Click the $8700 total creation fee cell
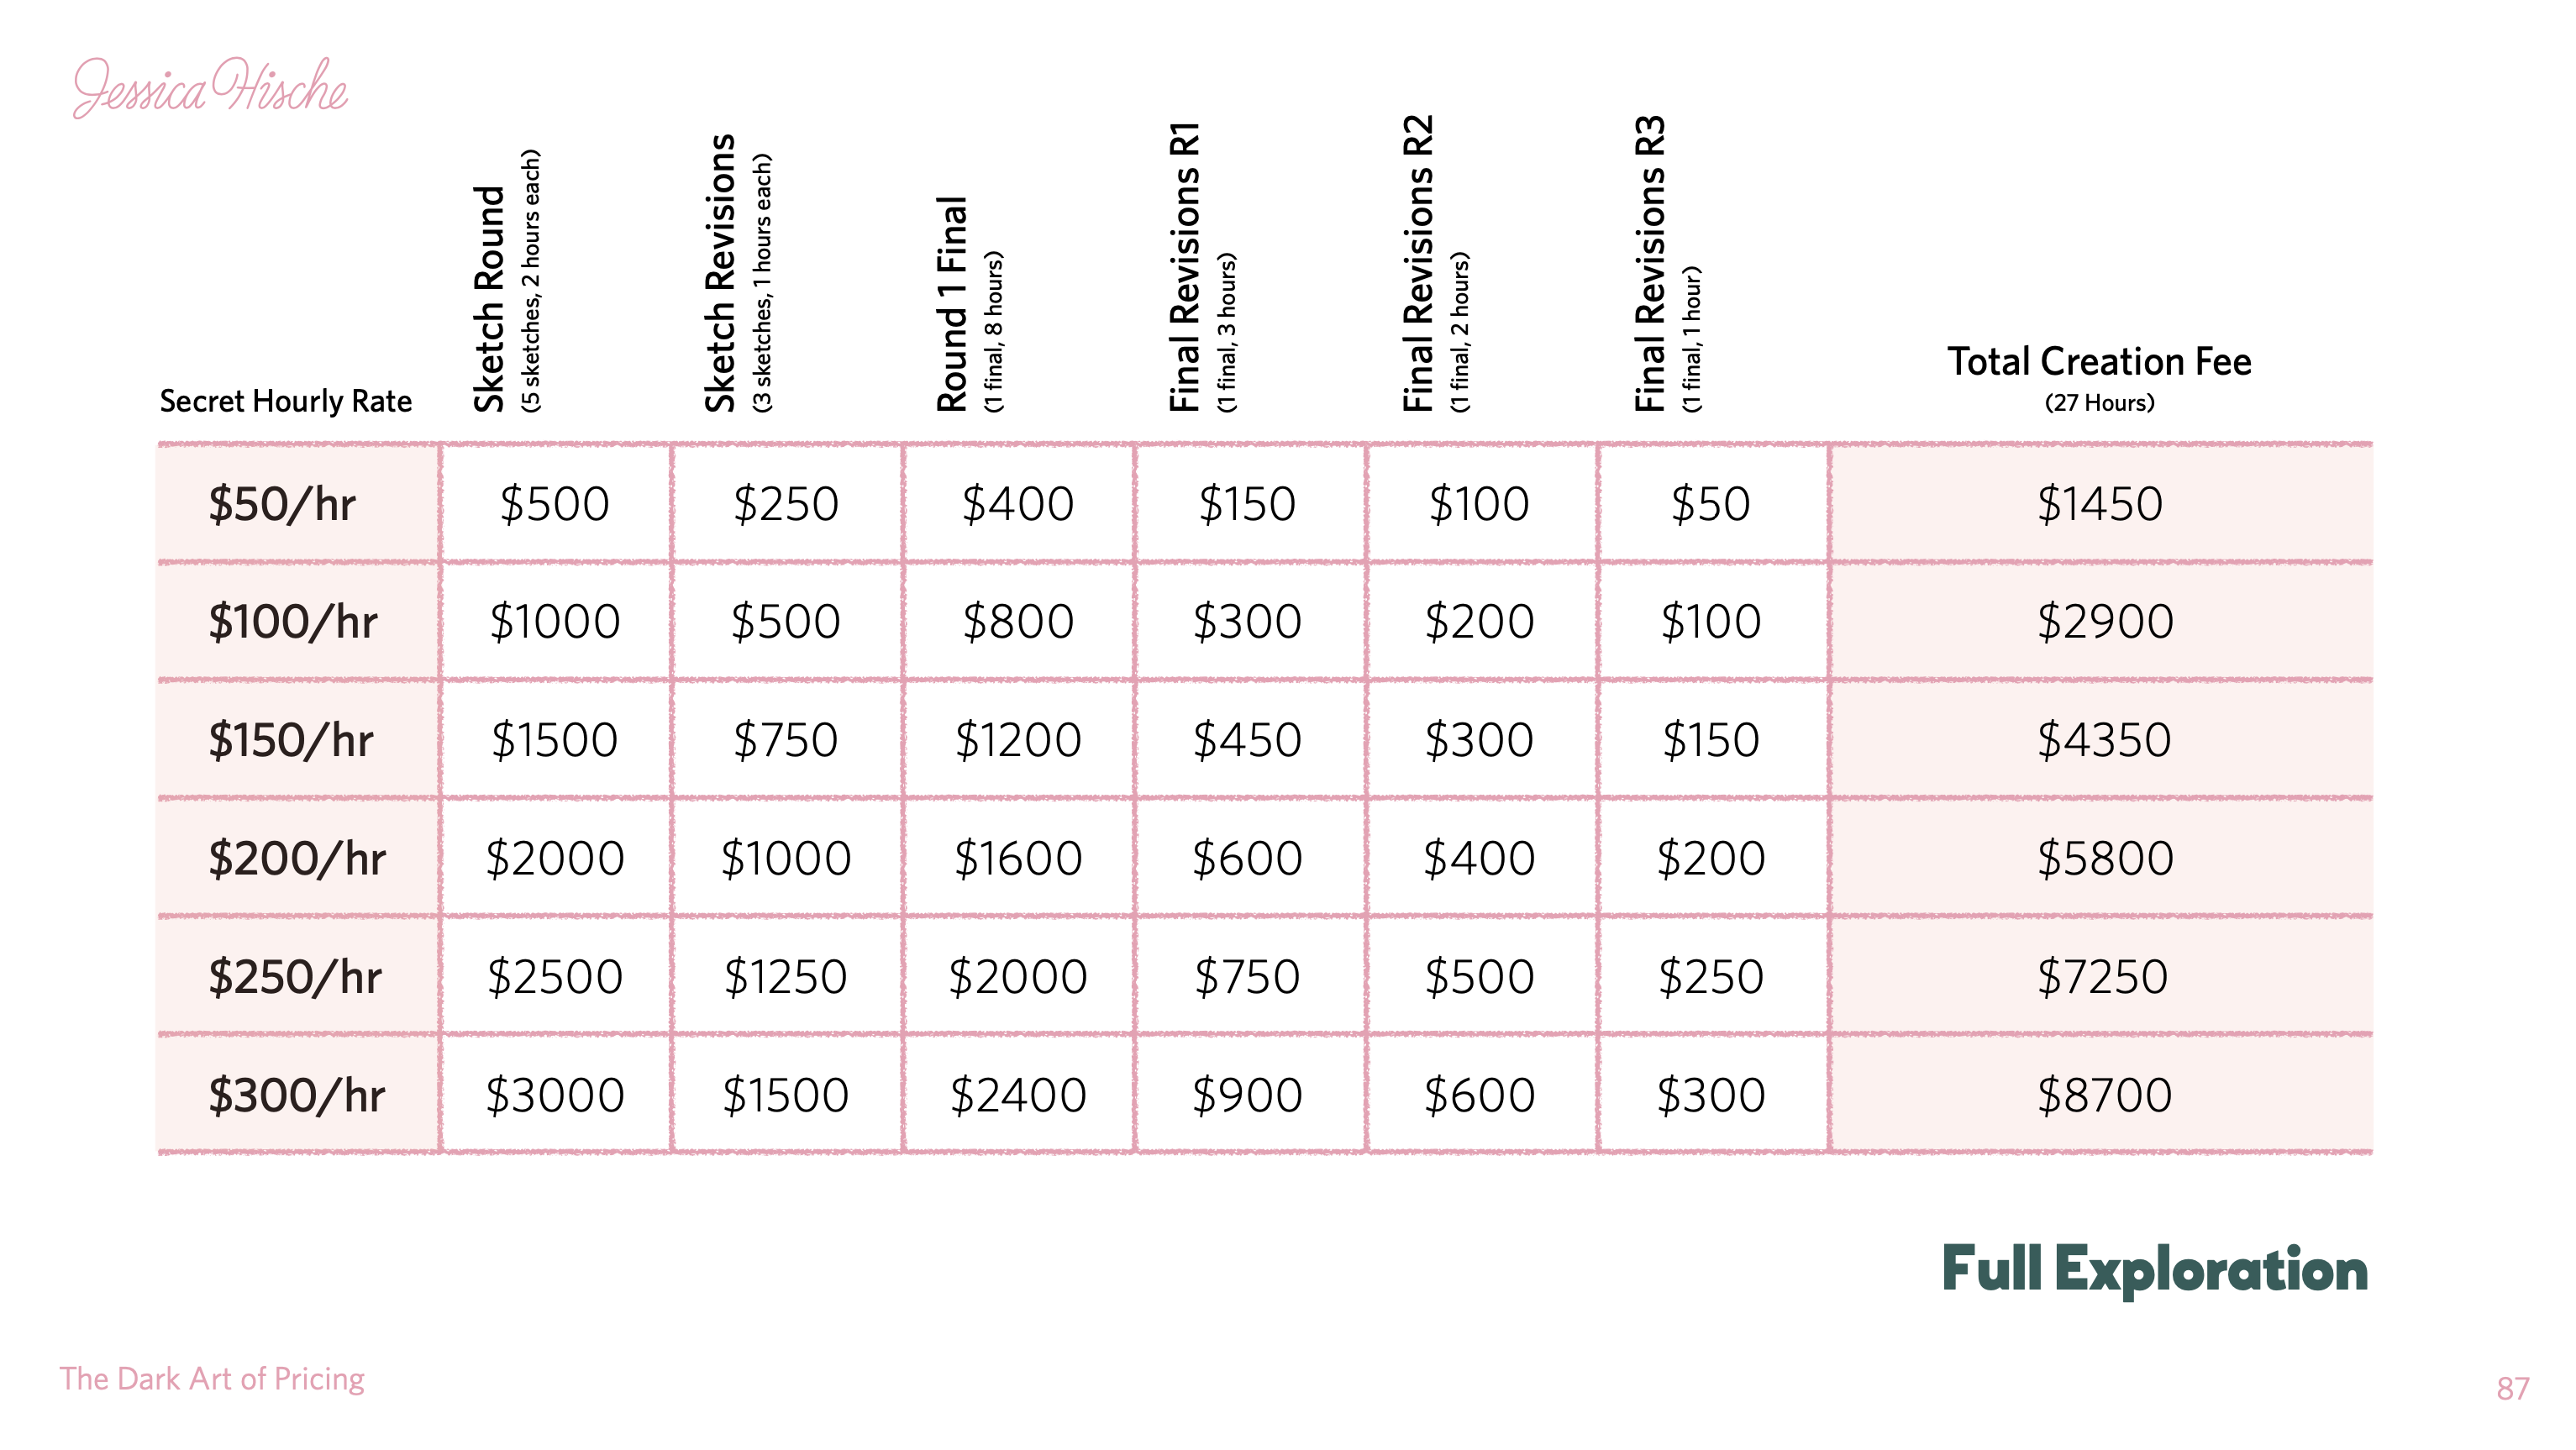Screen dimensions: 2576x1450 (2104, 1095)
